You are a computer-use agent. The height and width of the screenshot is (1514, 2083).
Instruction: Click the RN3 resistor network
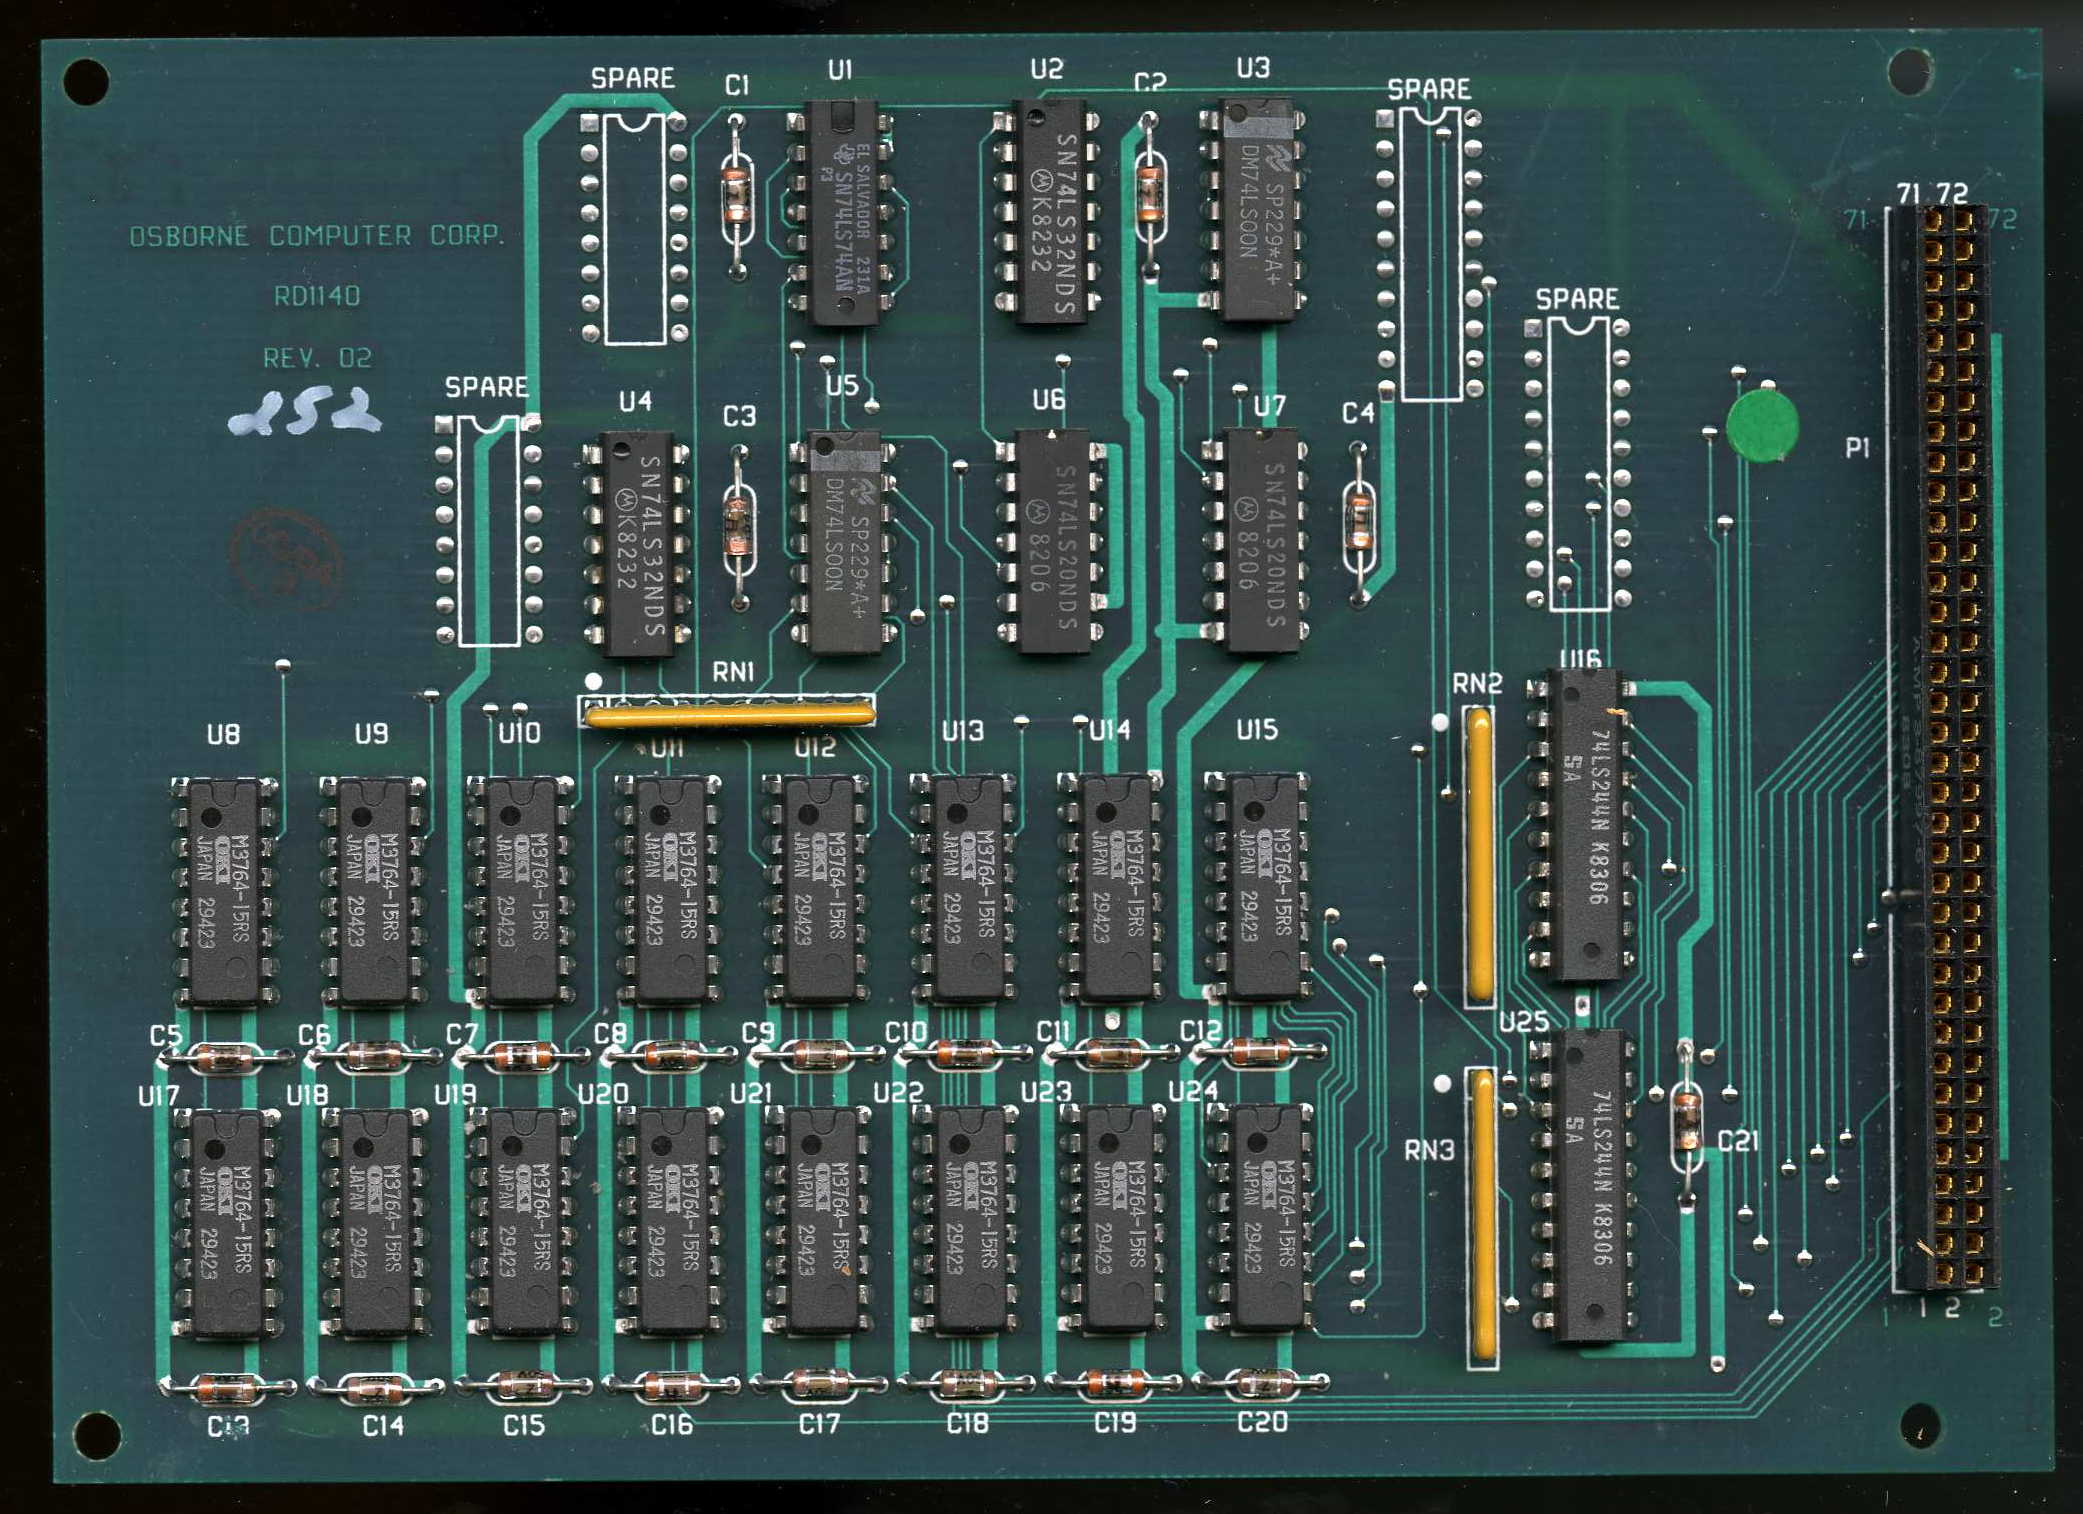click(x=1483, y=1215)
